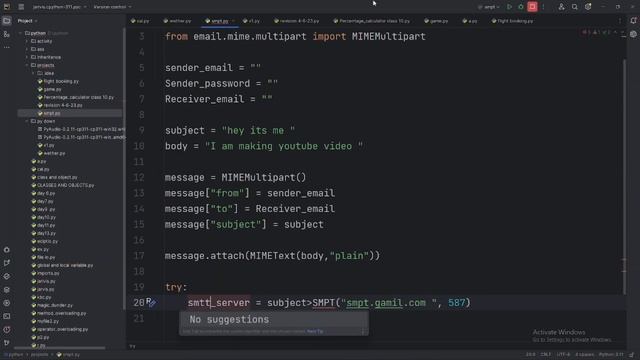The image size is (640, 360).
Task: Open Python Packages tool window
Action: pos(7,289)
